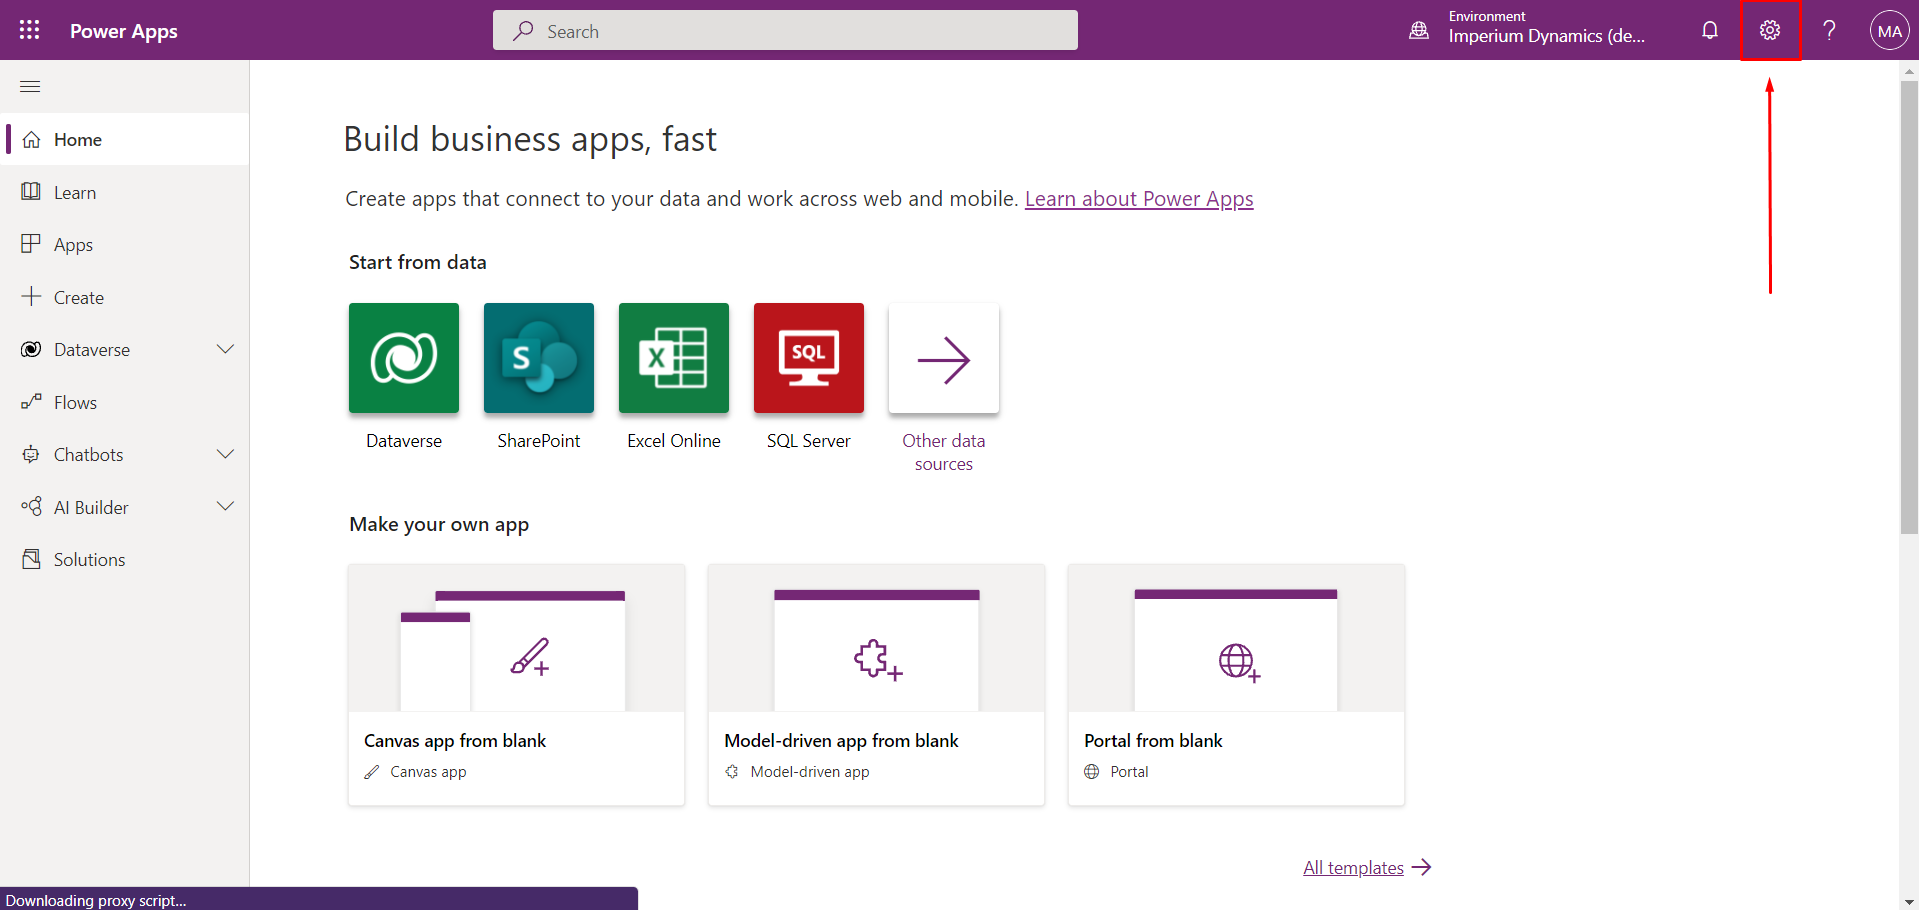
Task: Open Other data sources arrow tile
Action: (943, 358)
